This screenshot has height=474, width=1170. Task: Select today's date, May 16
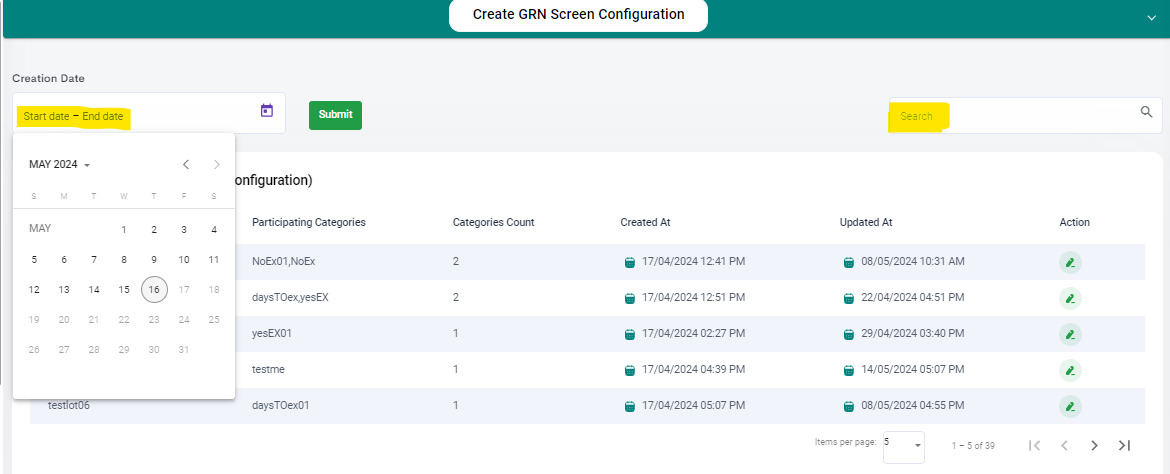pos(154,290)
